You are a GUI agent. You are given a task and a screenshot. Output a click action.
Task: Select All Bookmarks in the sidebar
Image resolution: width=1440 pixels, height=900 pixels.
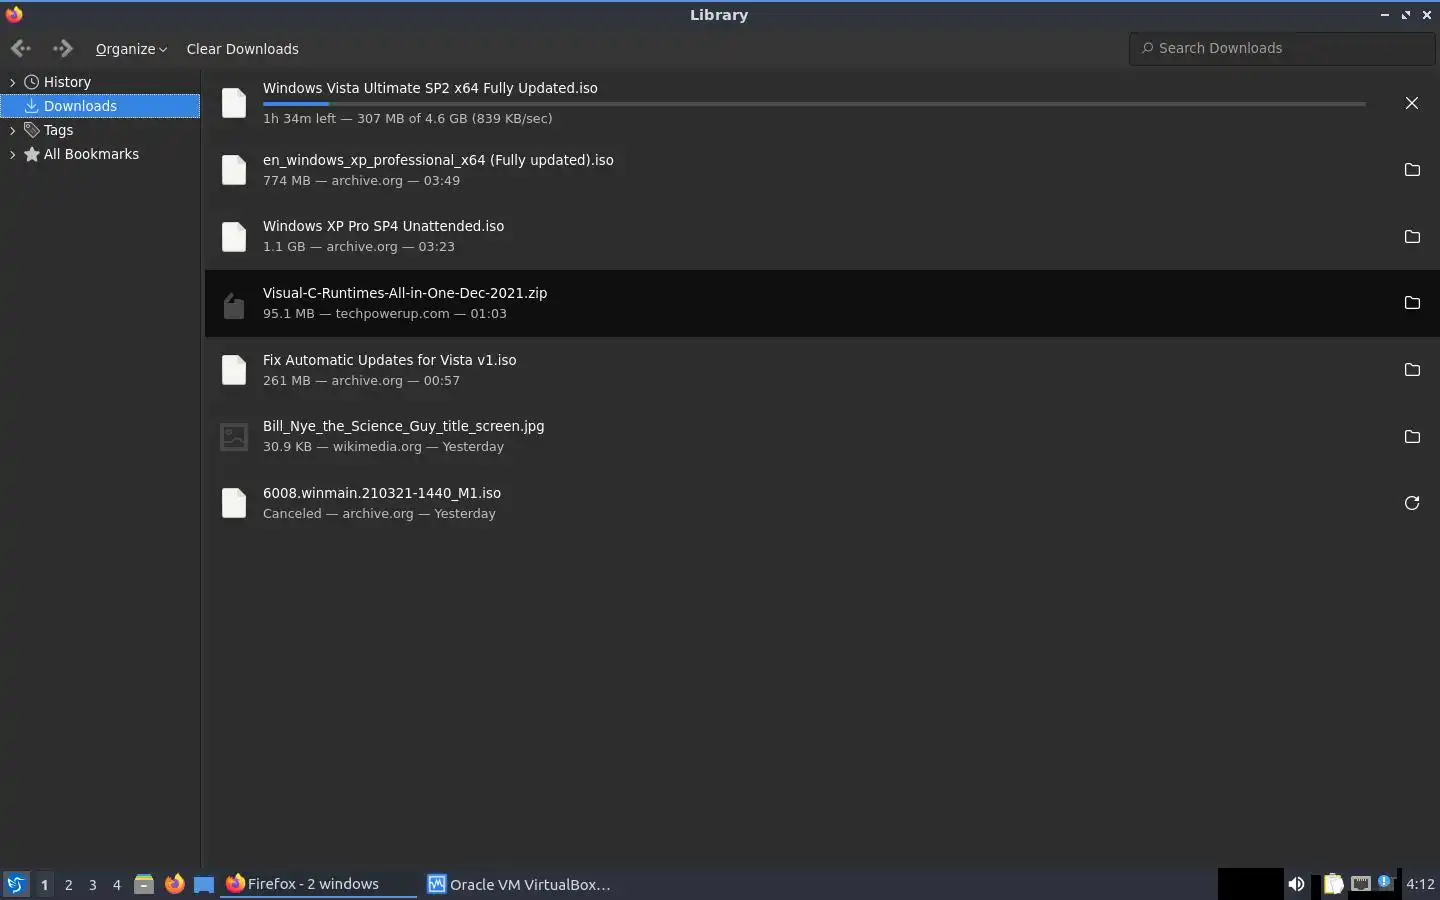click(91, 154)
